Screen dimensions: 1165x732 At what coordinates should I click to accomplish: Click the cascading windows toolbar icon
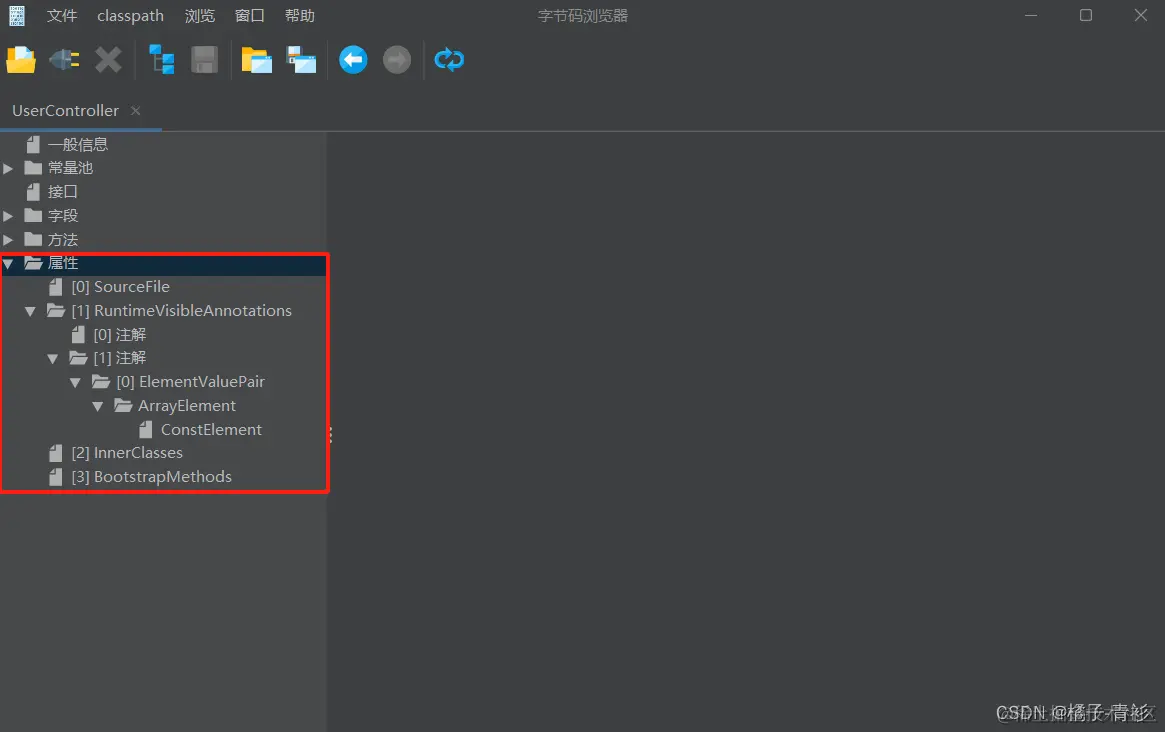point(301,60)
